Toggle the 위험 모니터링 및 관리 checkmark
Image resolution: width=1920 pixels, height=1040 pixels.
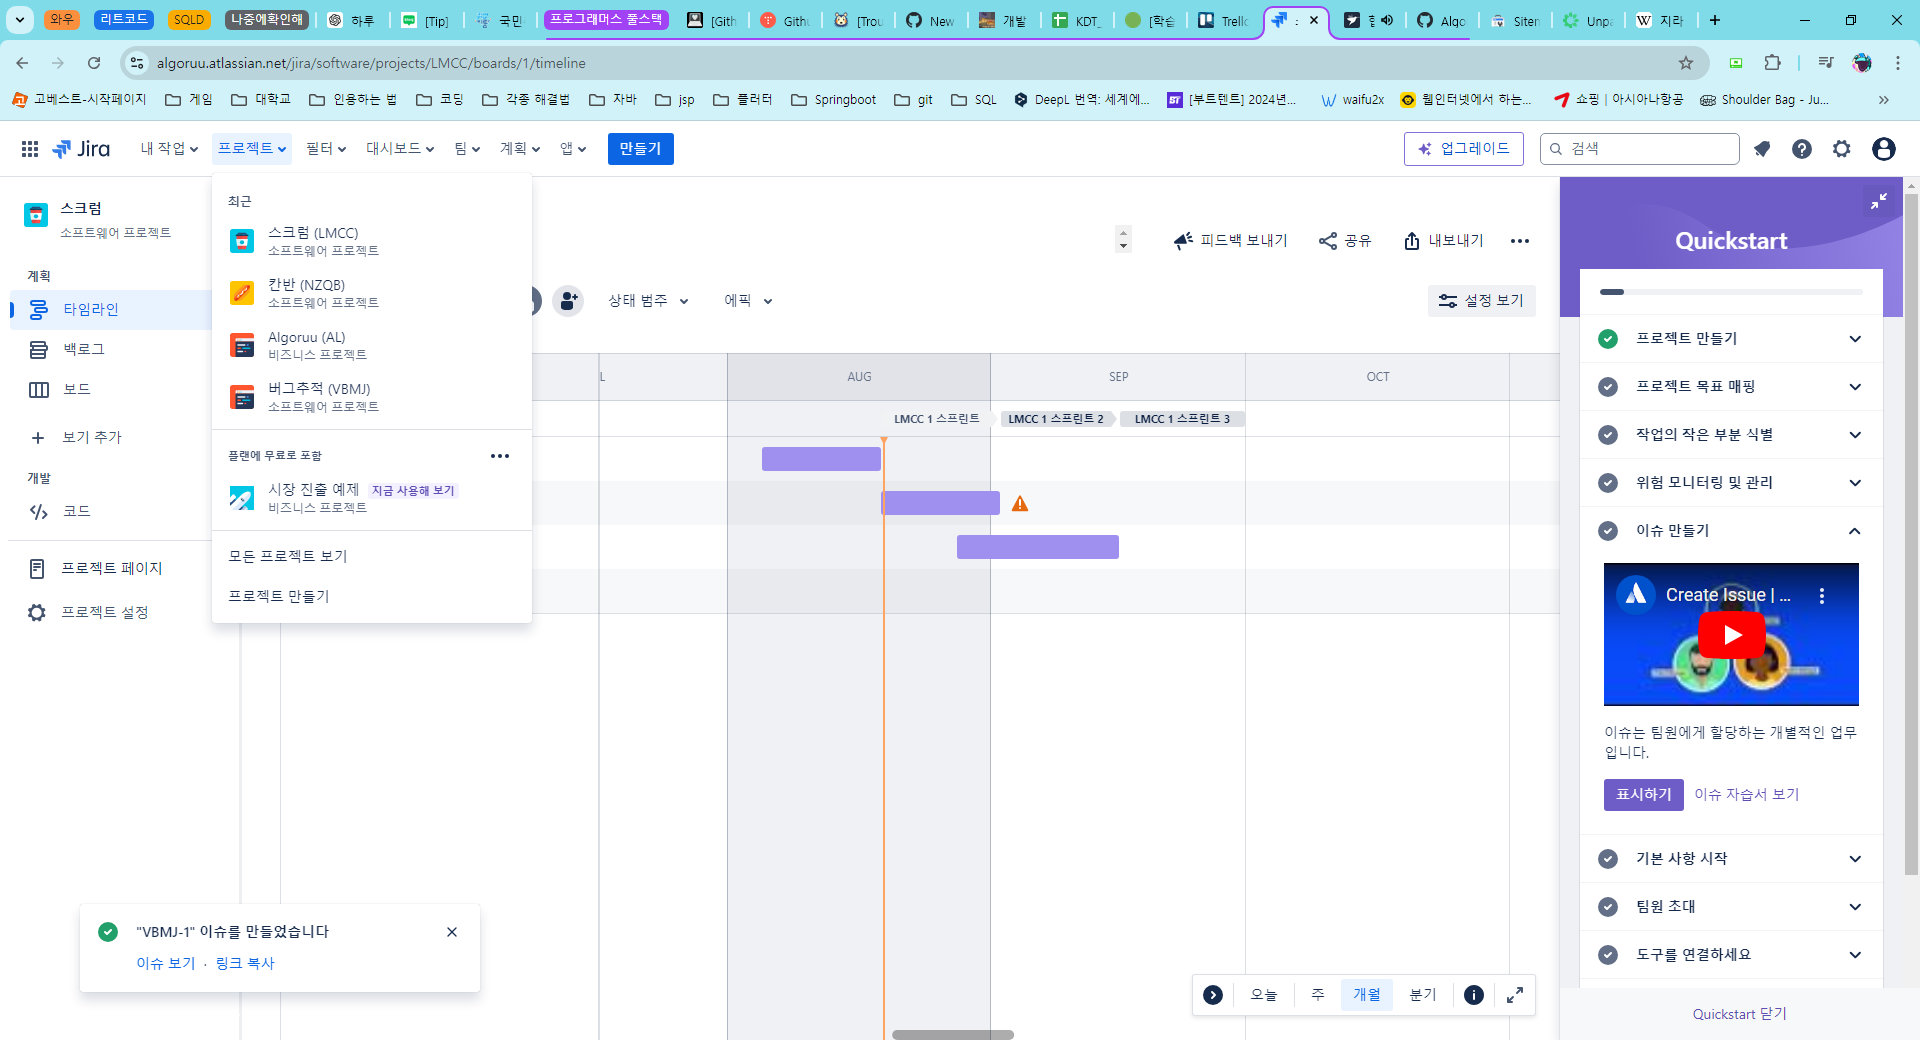pos(1608,483)
